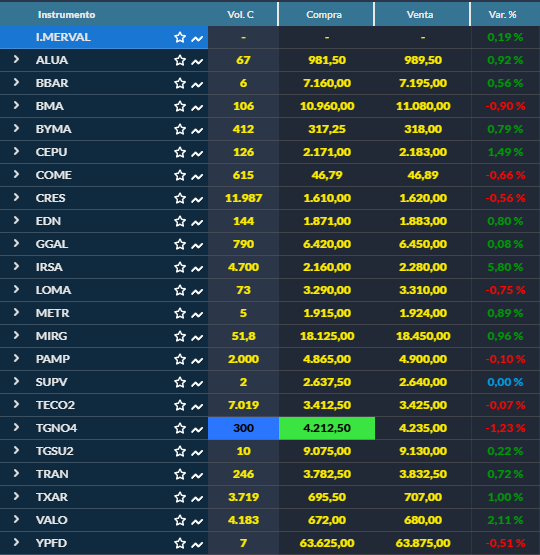Favorite ALUA with its star icon

point(180,61)
